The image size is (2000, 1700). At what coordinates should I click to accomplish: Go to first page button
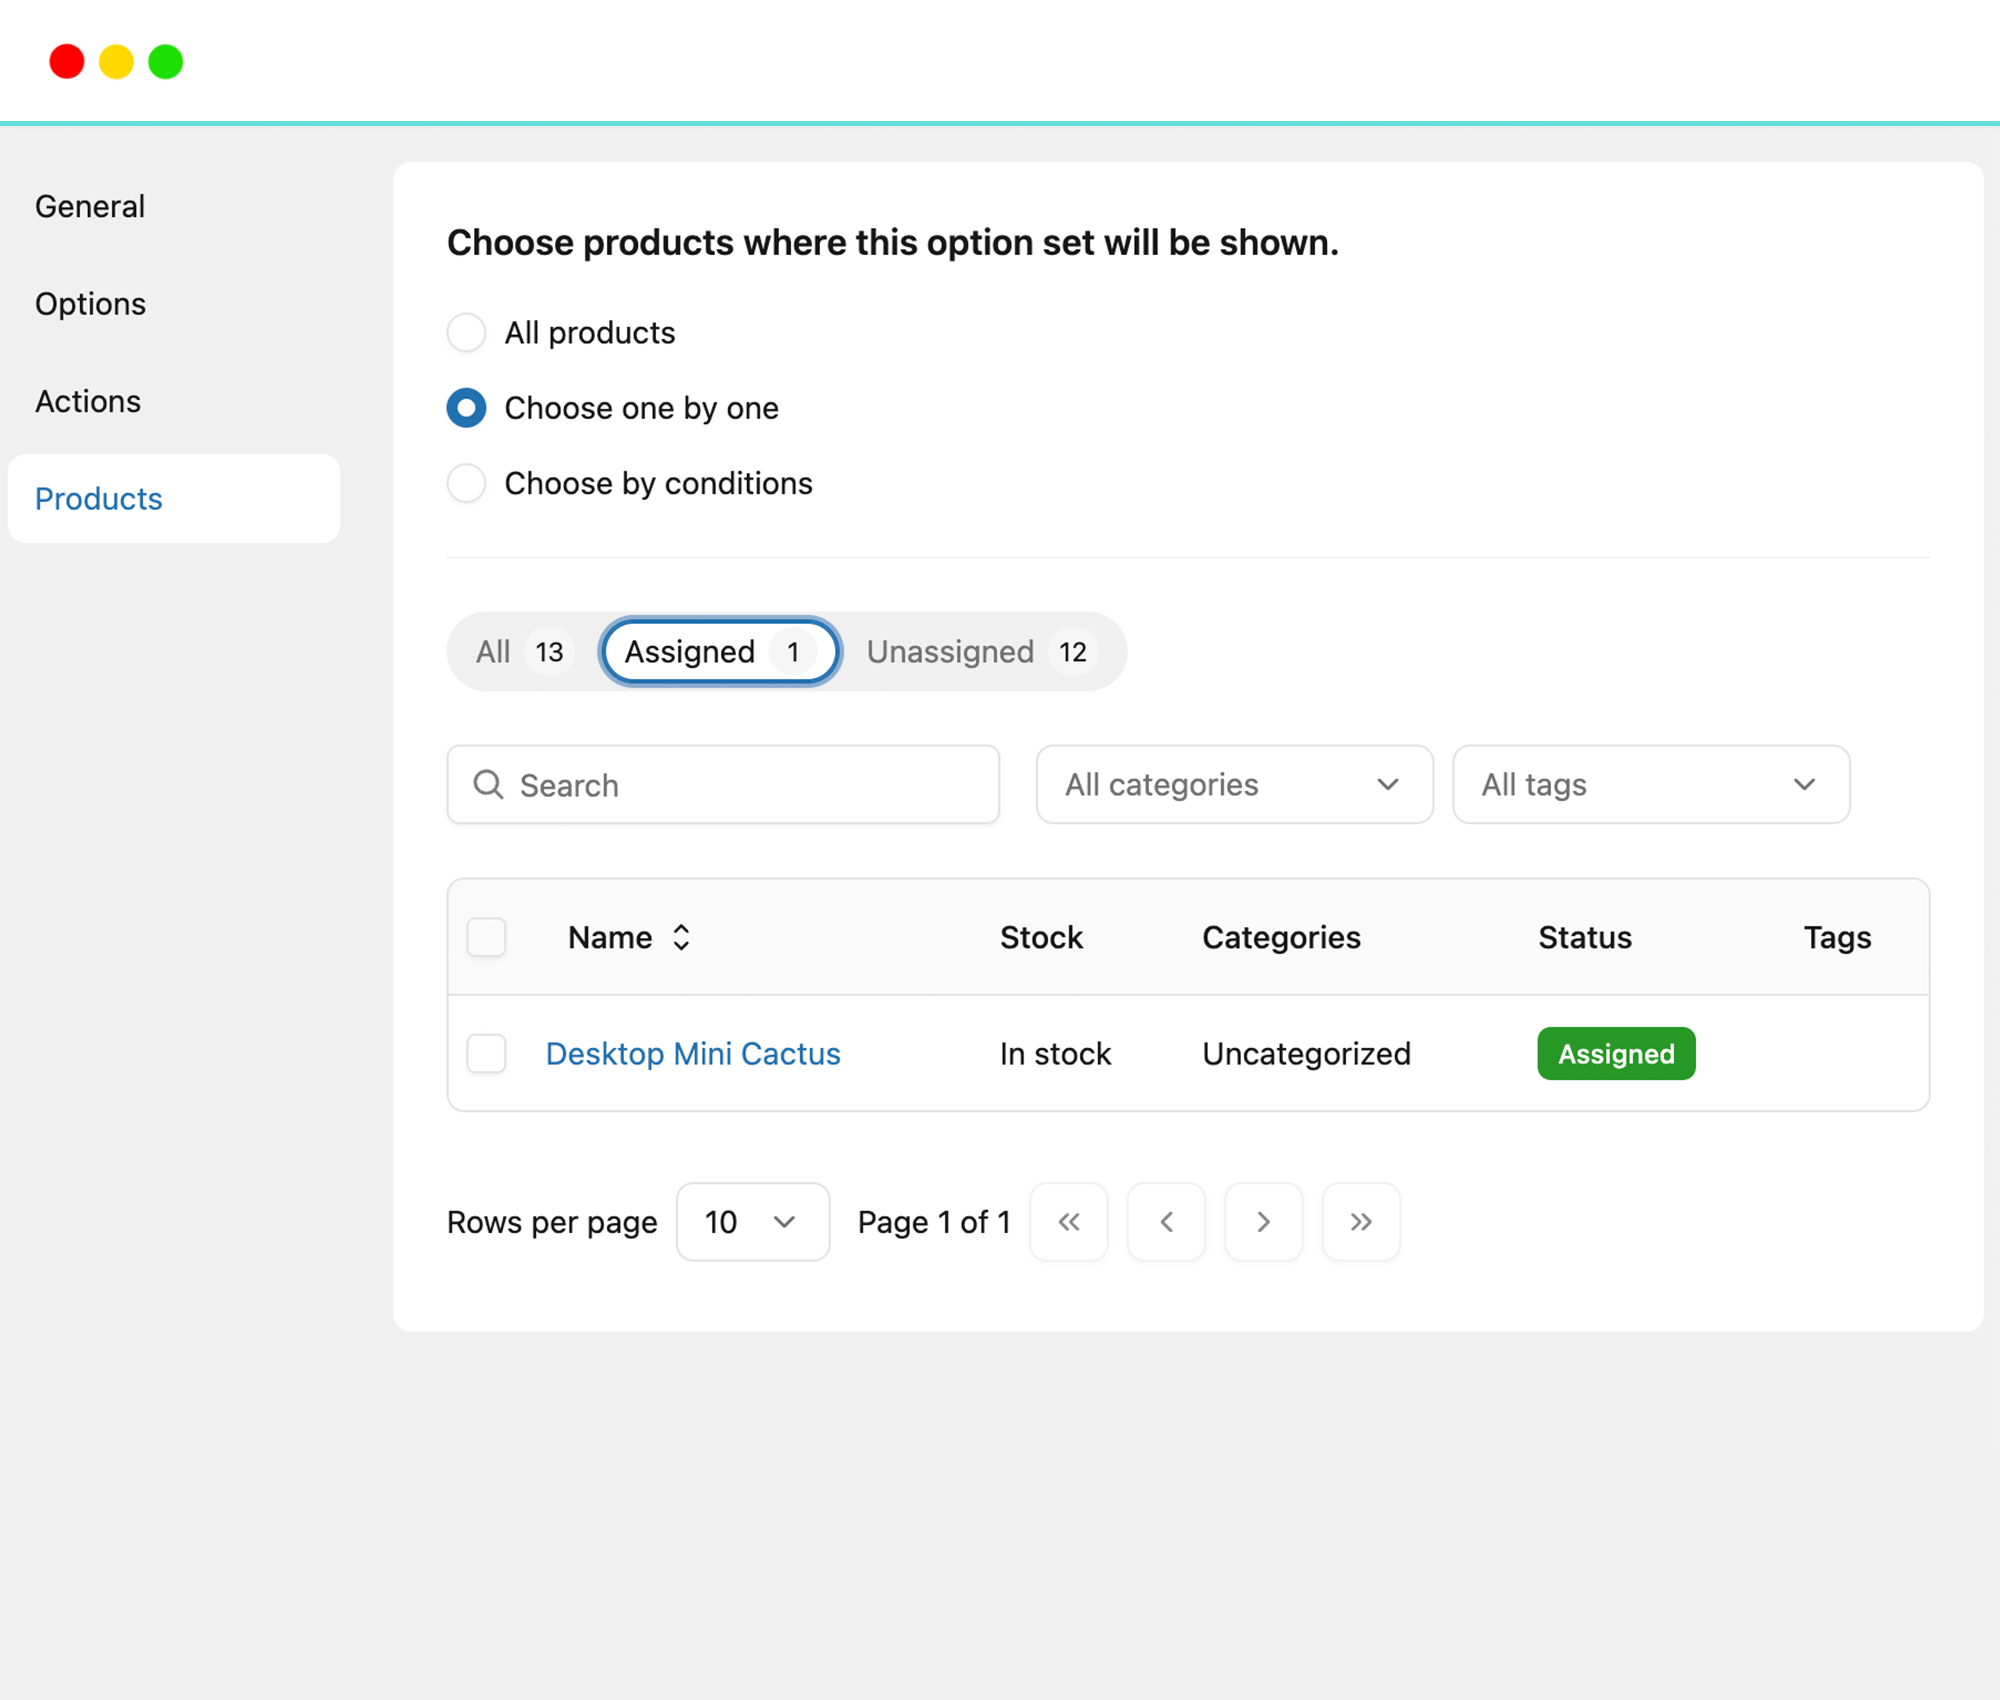click(x=1068, y=1222)
